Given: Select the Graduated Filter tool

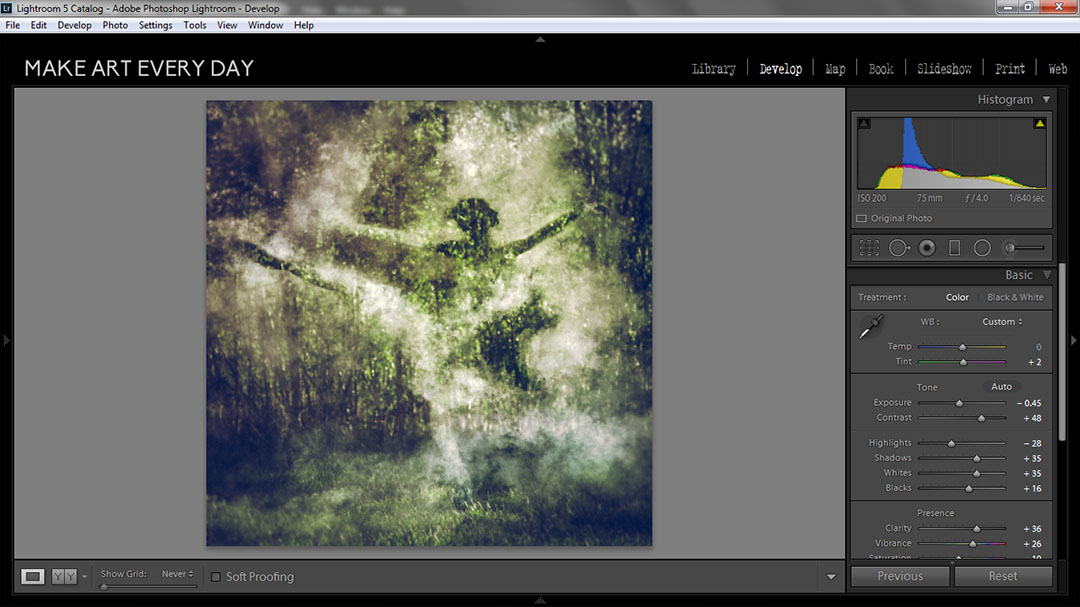Looking at the screenshot, I should 954,248.
